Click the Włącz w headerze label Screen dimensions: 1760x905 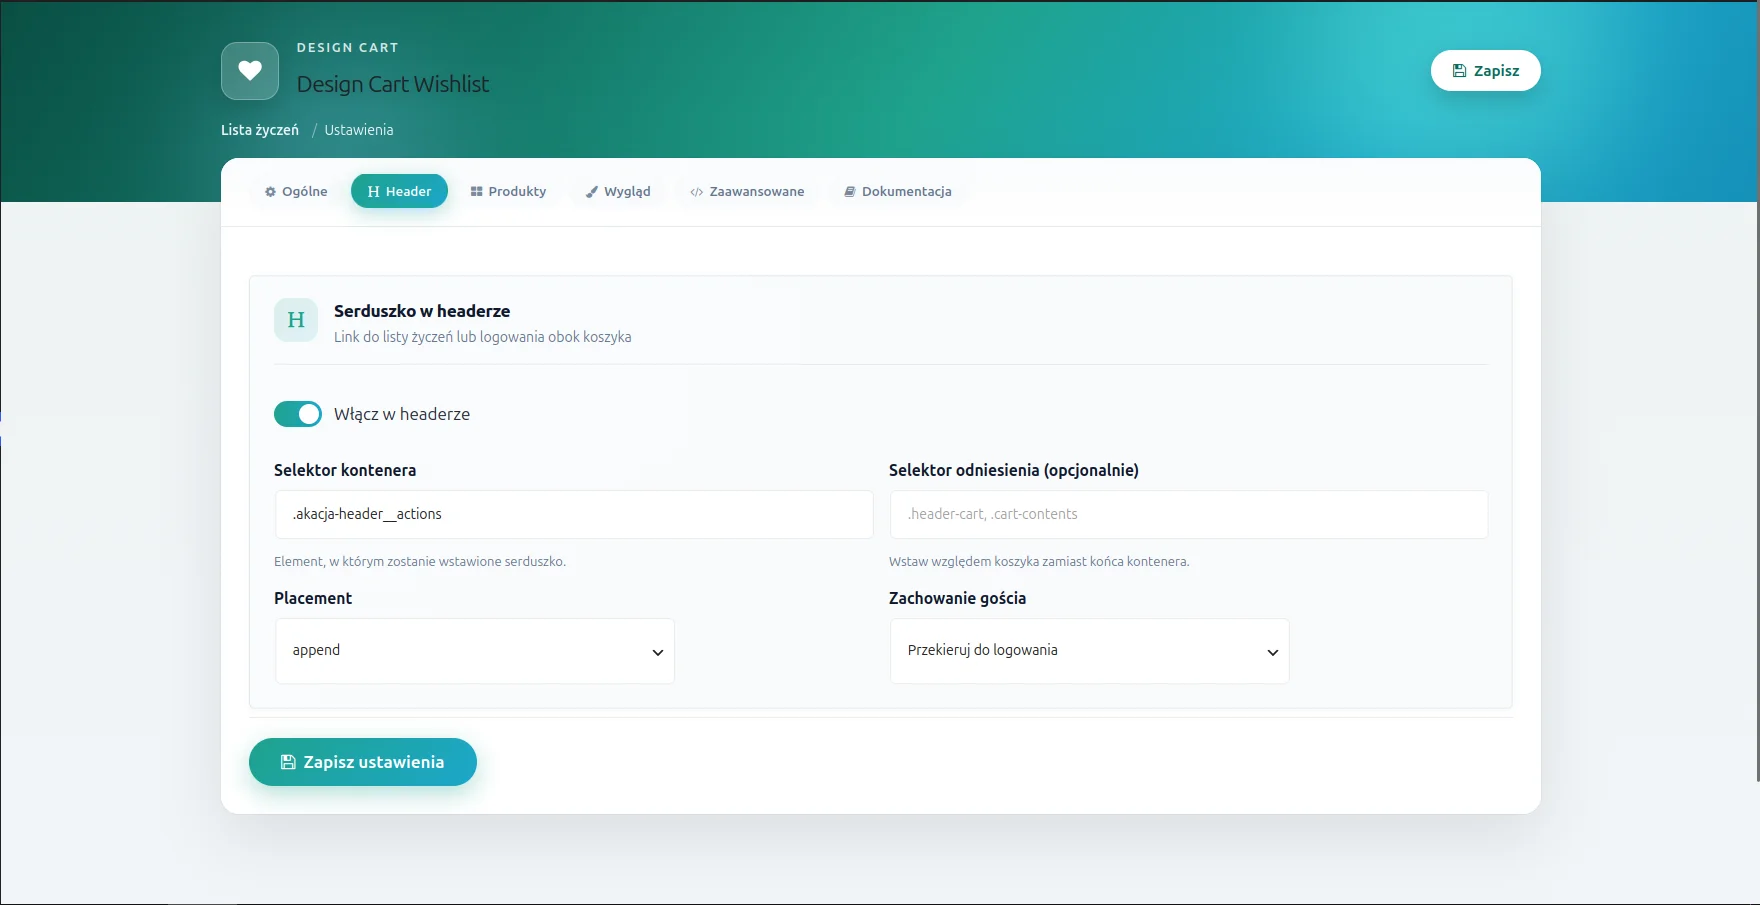pyautogui.click(x=402, y=414)
